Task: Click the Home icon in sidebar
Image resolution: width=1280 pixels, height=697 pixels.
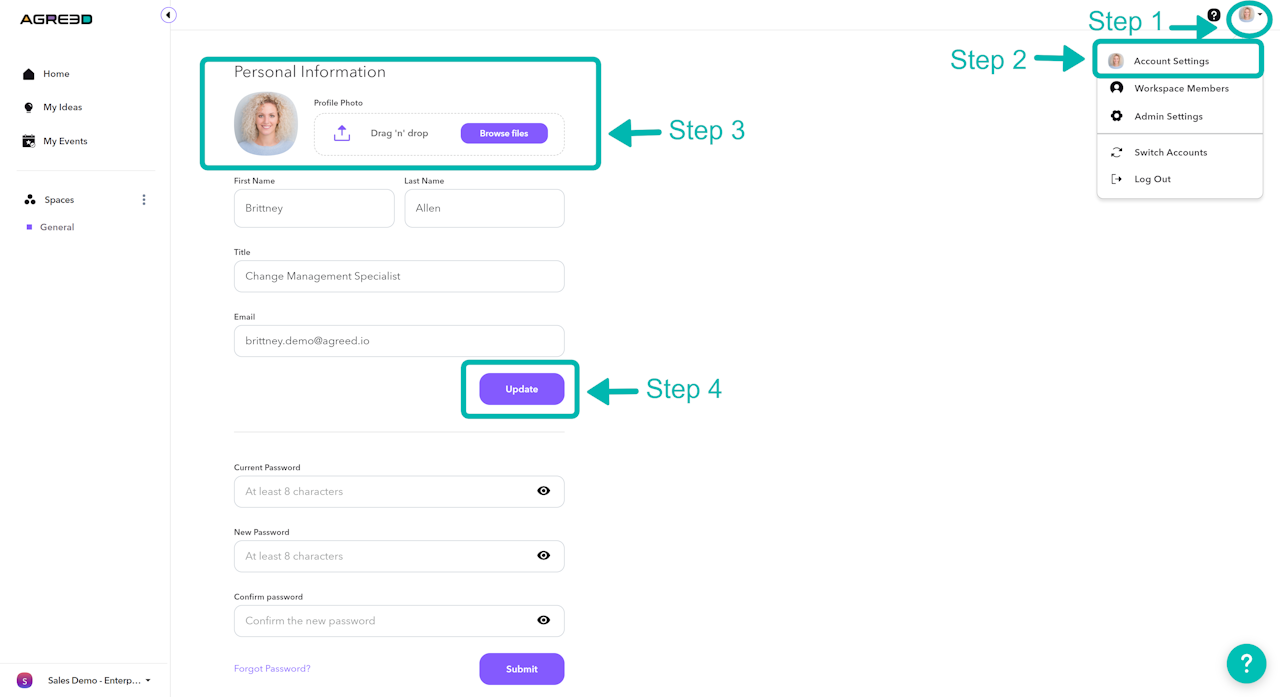Action: point(29,74)
